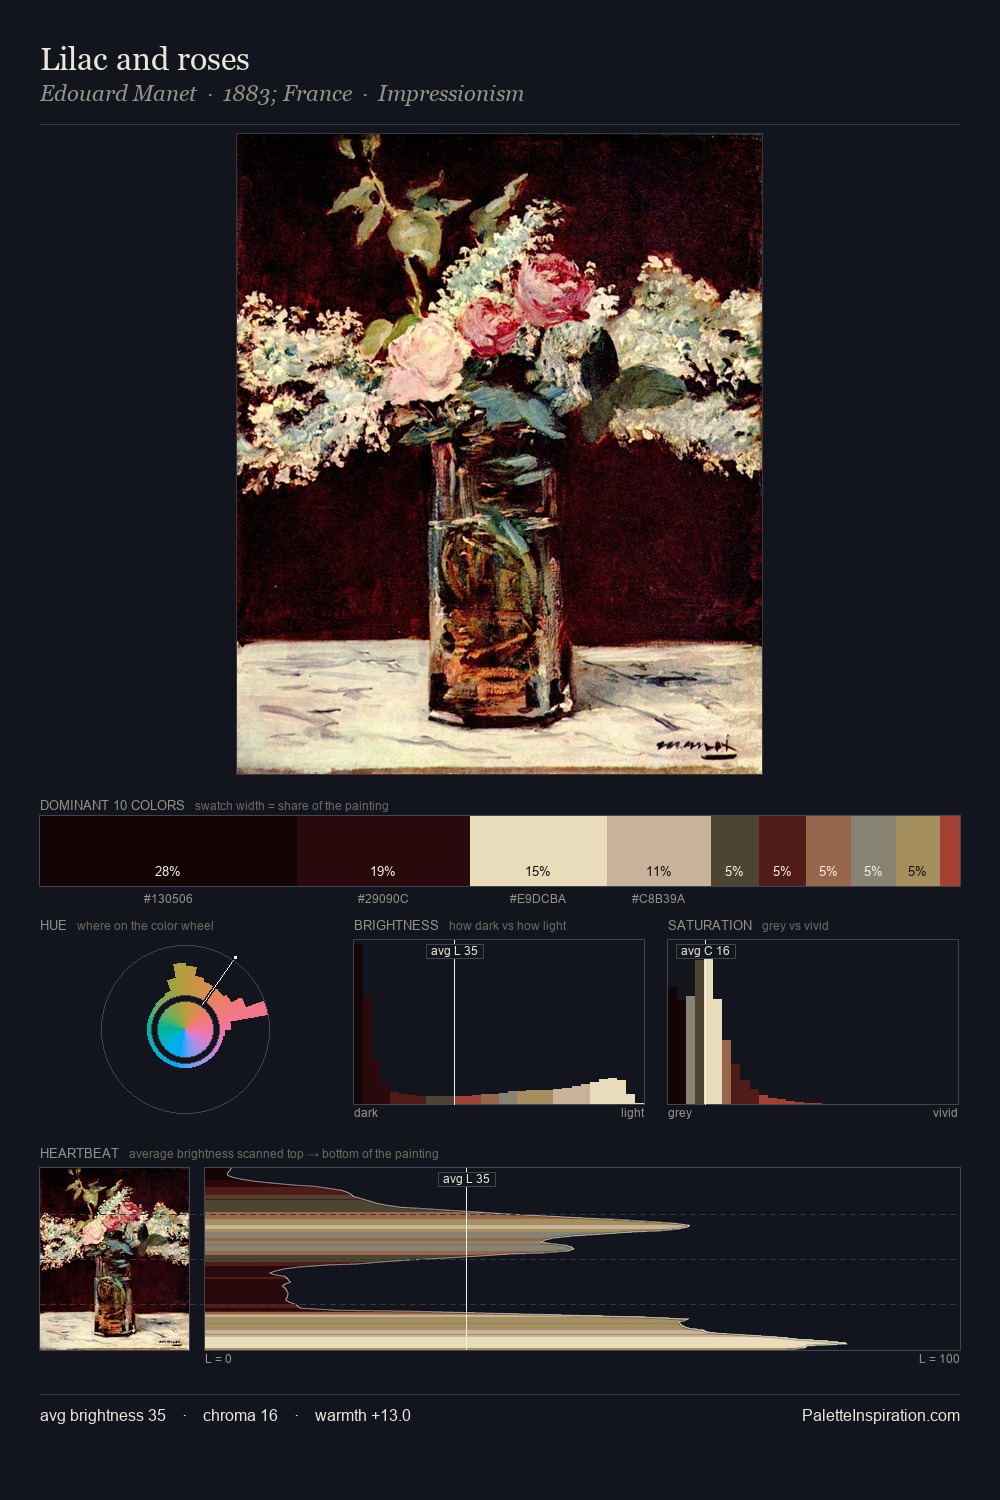
Task: Click the 'grey' axis label
Action: (680, 1113)
